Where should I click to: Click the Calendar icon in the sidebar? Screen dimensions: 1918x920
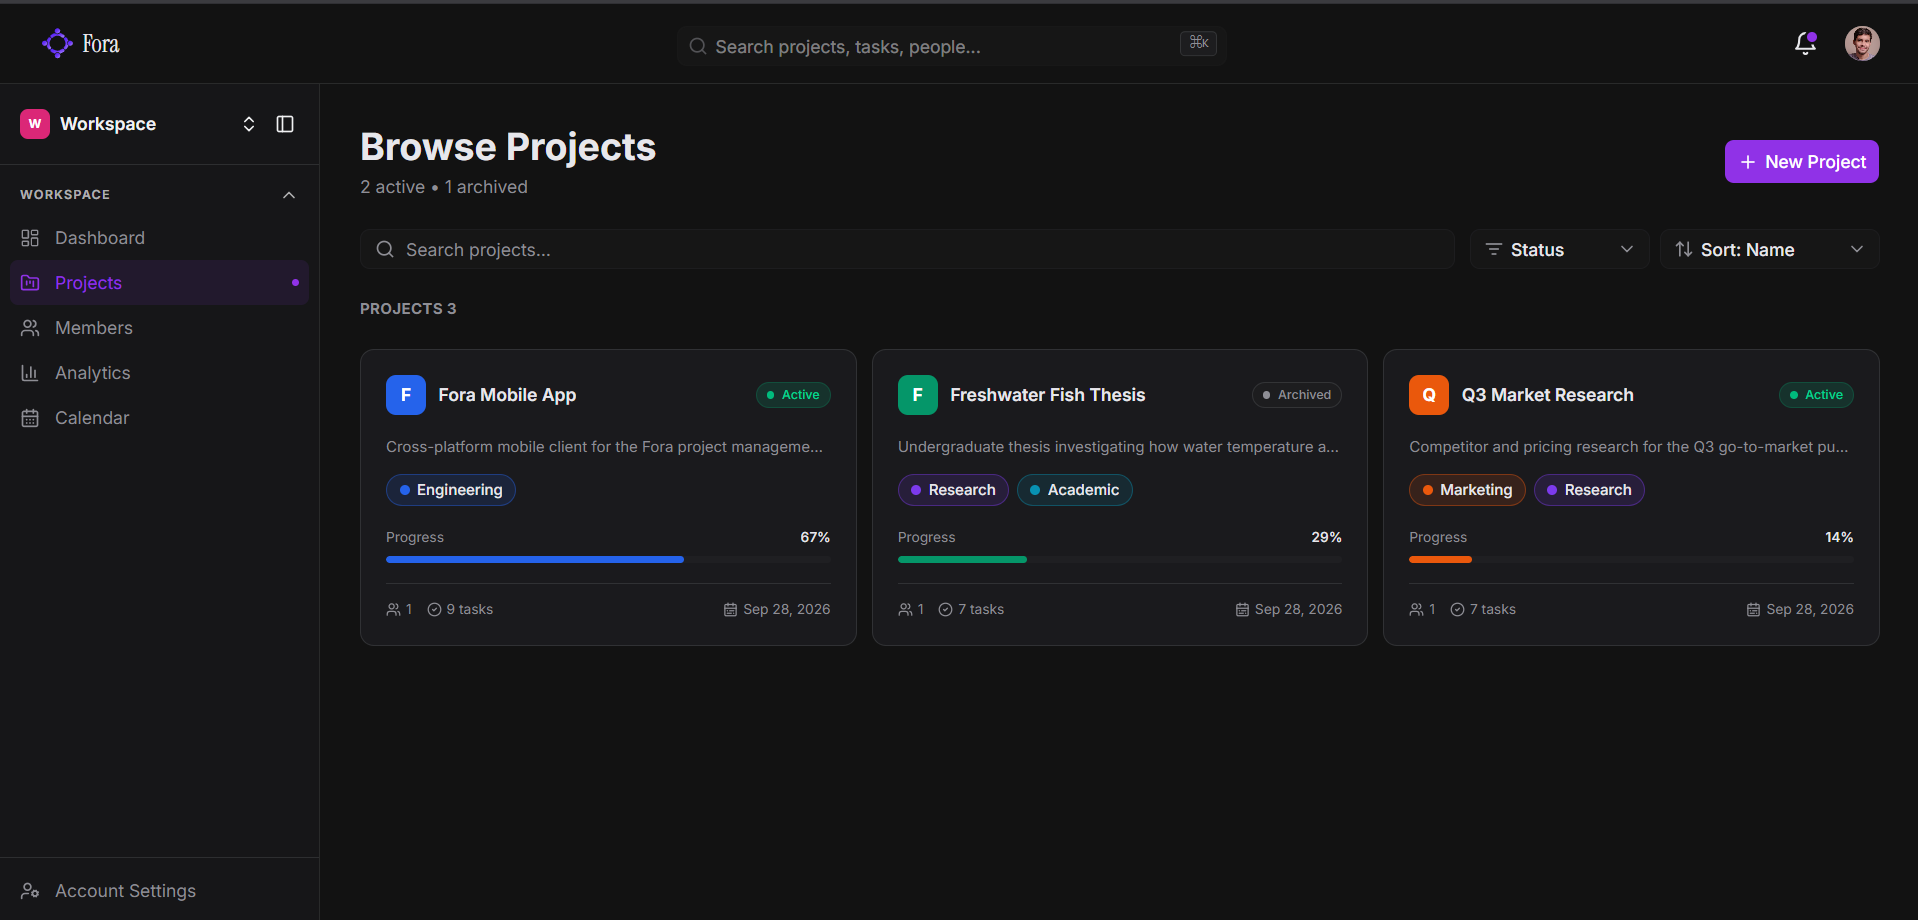pos(30,418)
